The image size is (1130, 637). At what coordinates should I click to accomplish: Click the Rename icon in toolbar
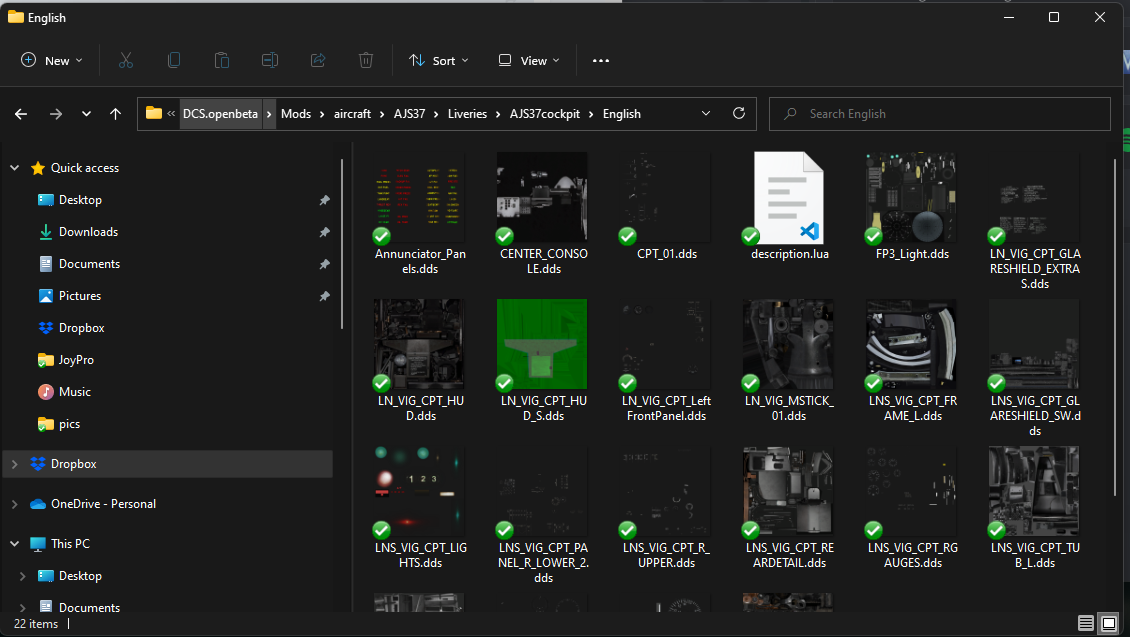click(x=270, y=61)
